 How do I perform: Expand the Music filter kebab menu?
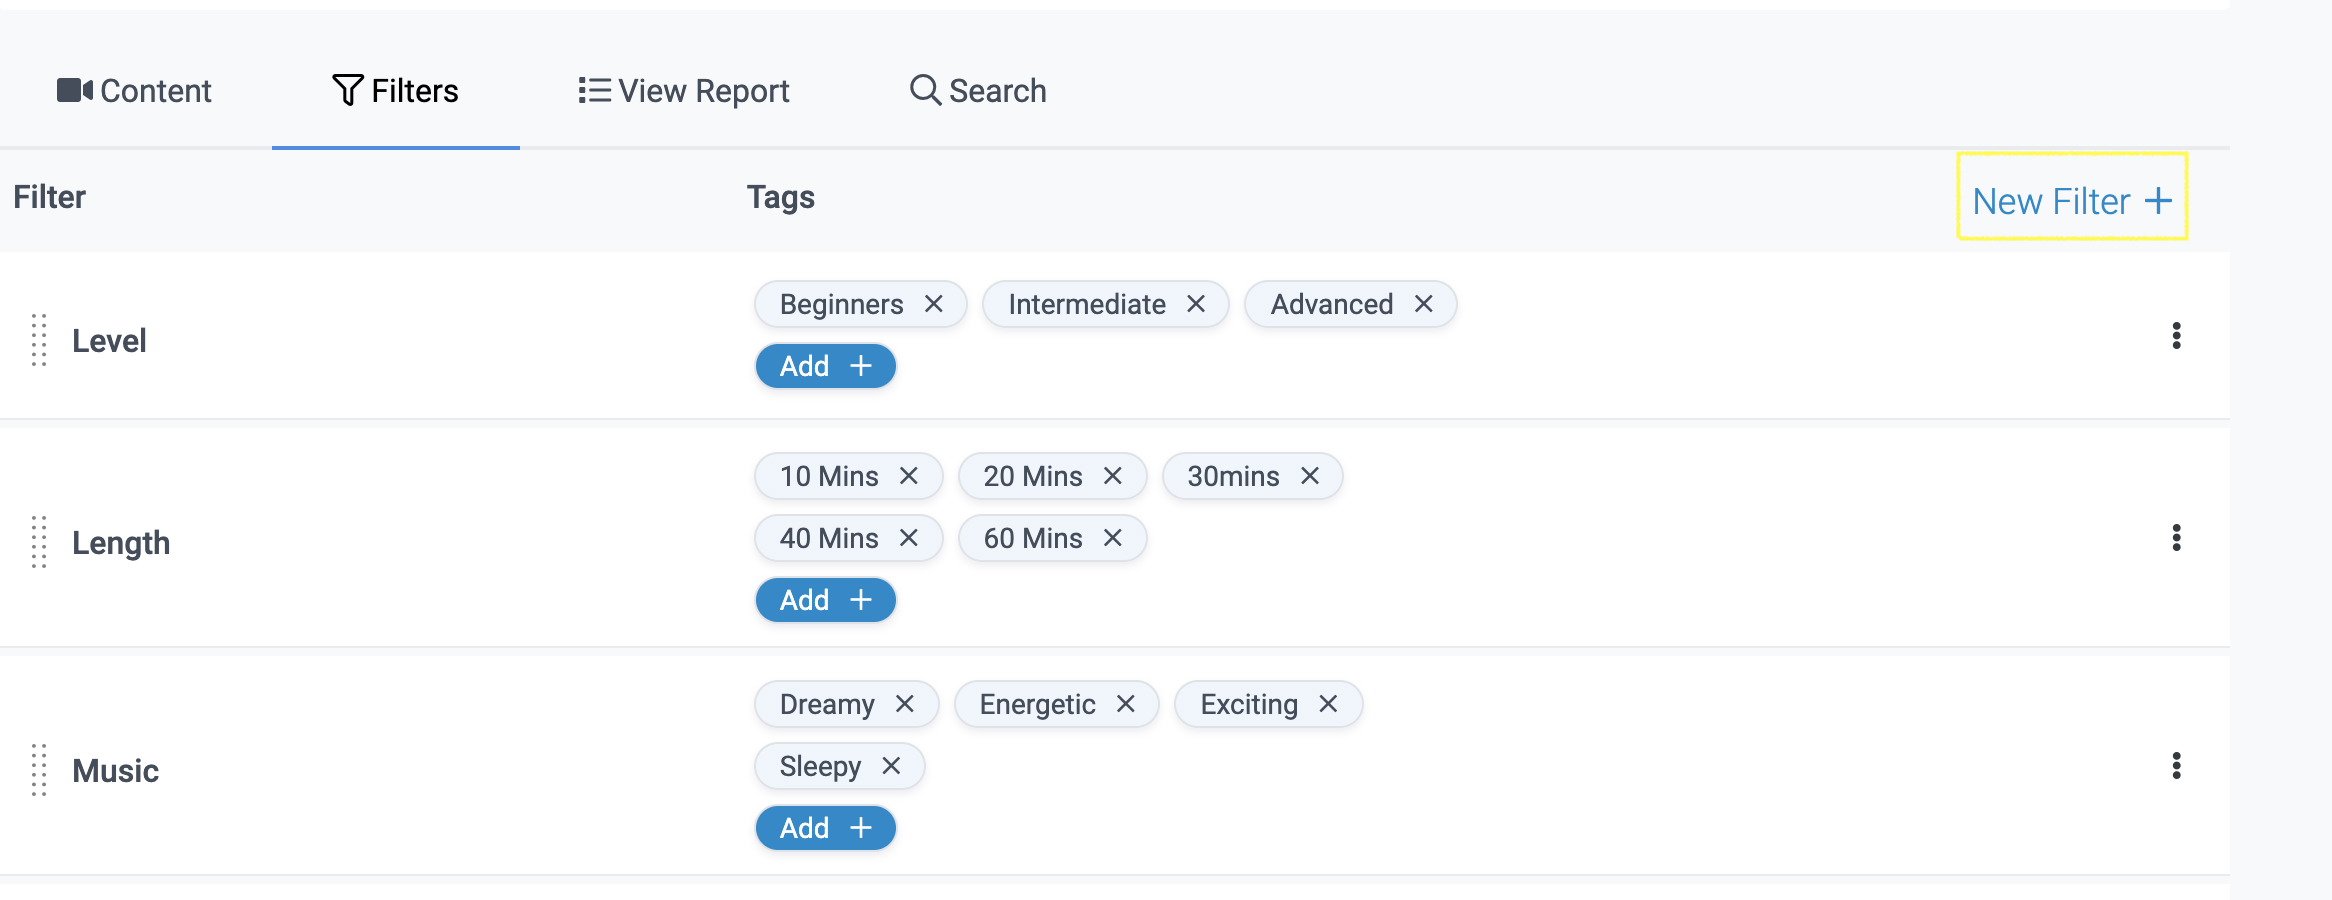[2176, 766]
